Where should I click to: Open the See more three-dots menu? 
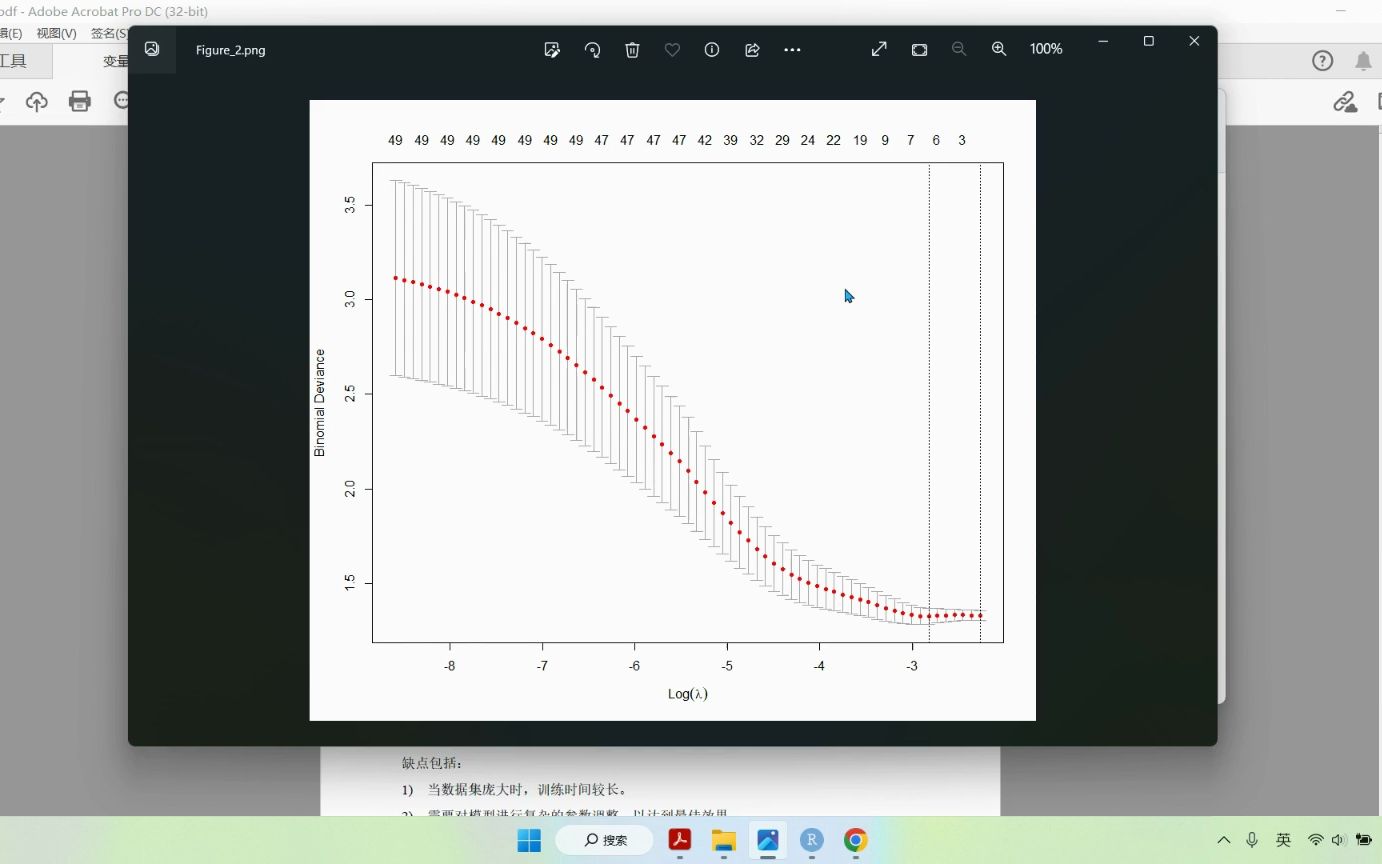click(792, 49)
